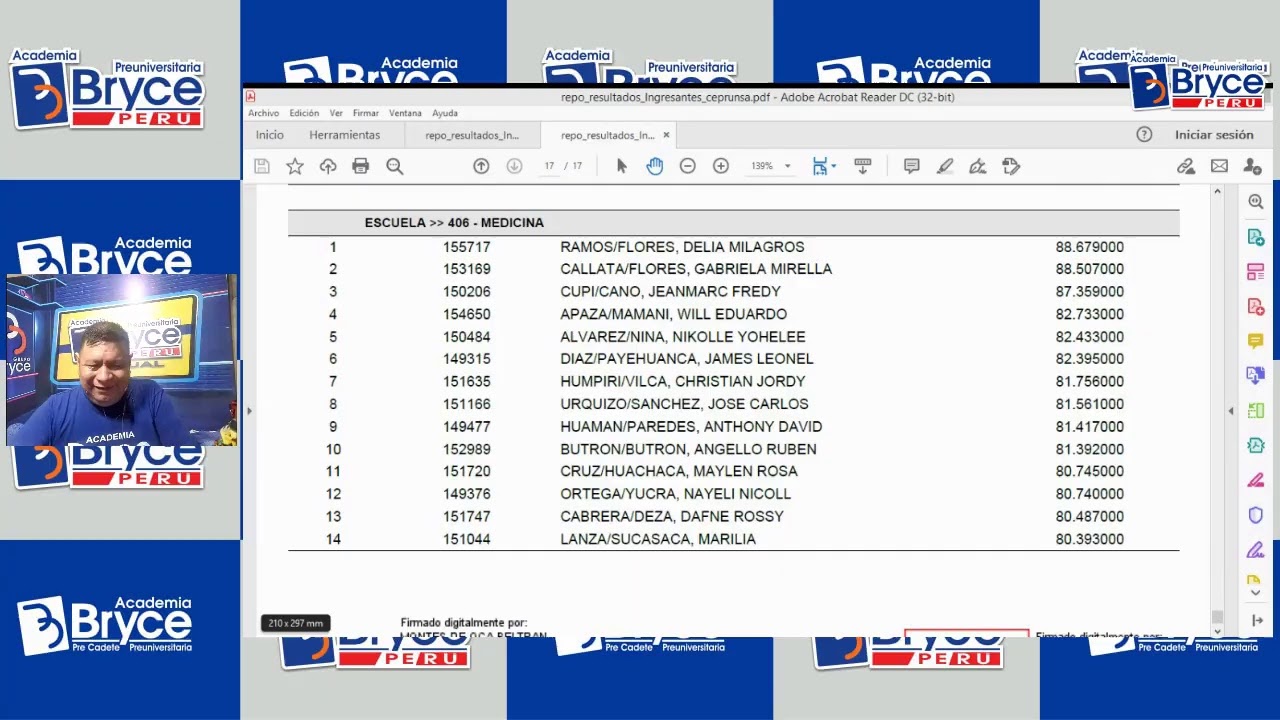The height and width of the screenshot is (720, 1280).
Task: Click the Create PDF sidebar icon
Action: pyautogui.click(x=1256, y=306)
